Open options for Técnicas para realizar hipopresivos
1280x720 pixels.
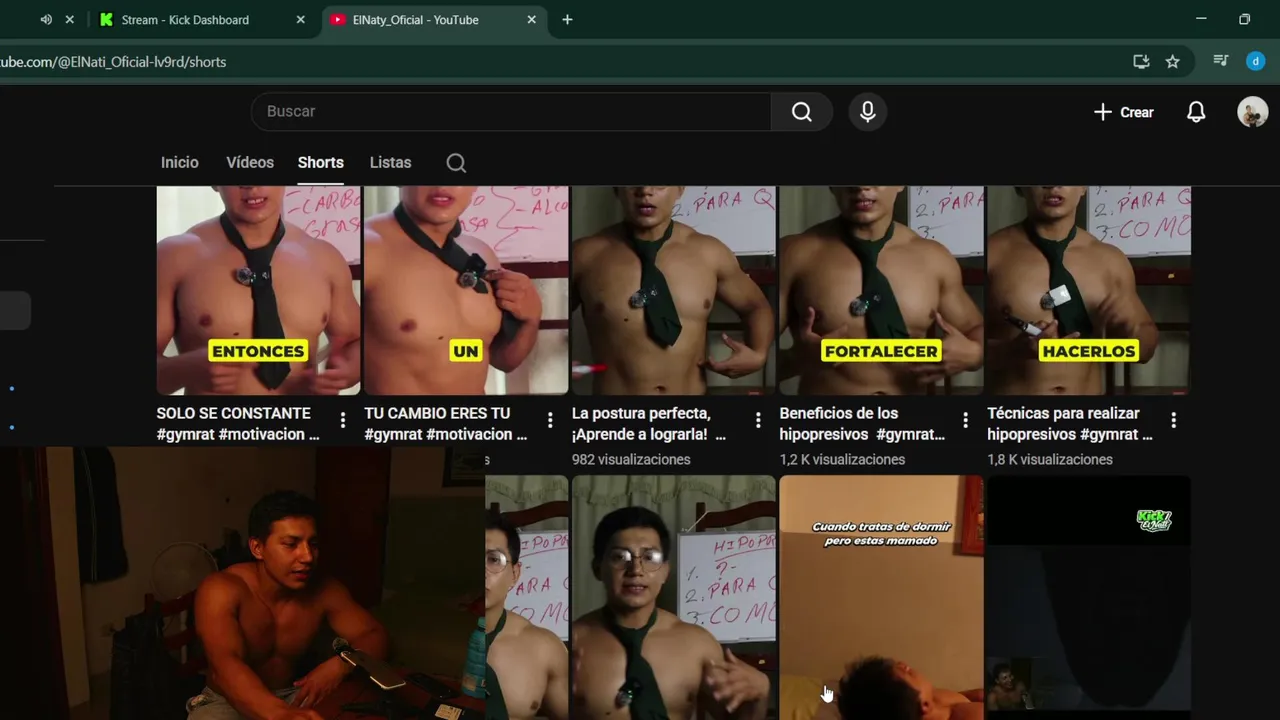click(1173, 420)
